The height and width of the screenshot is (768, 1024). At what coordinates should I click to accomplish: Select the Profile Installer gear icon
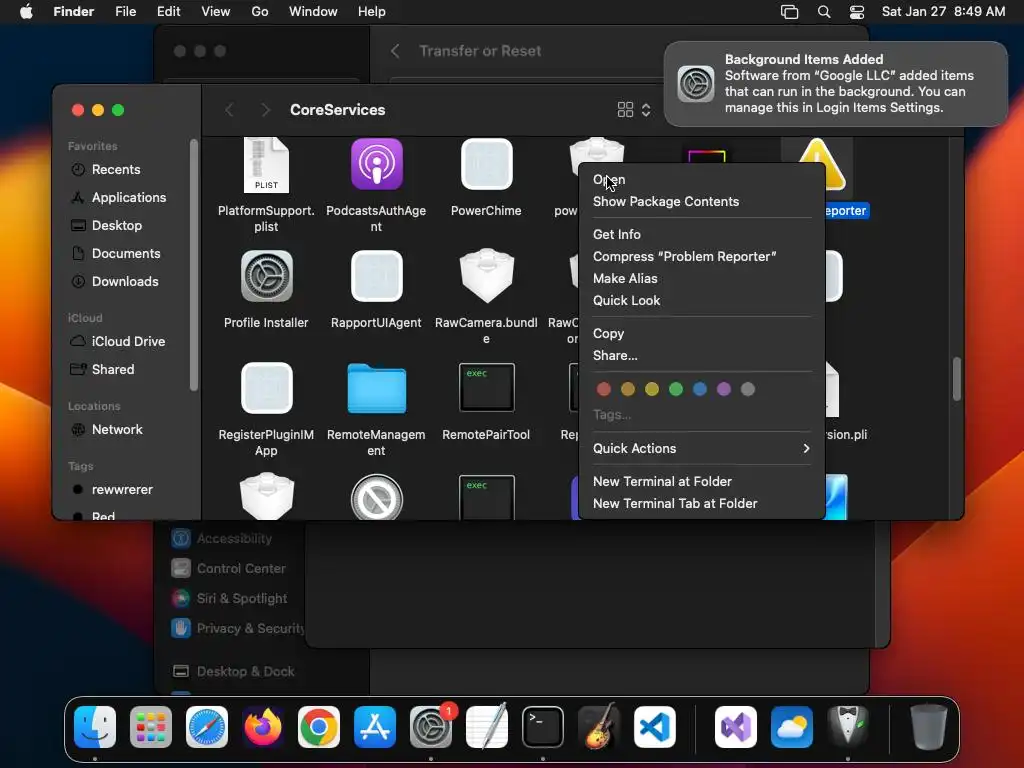(266, 276)
